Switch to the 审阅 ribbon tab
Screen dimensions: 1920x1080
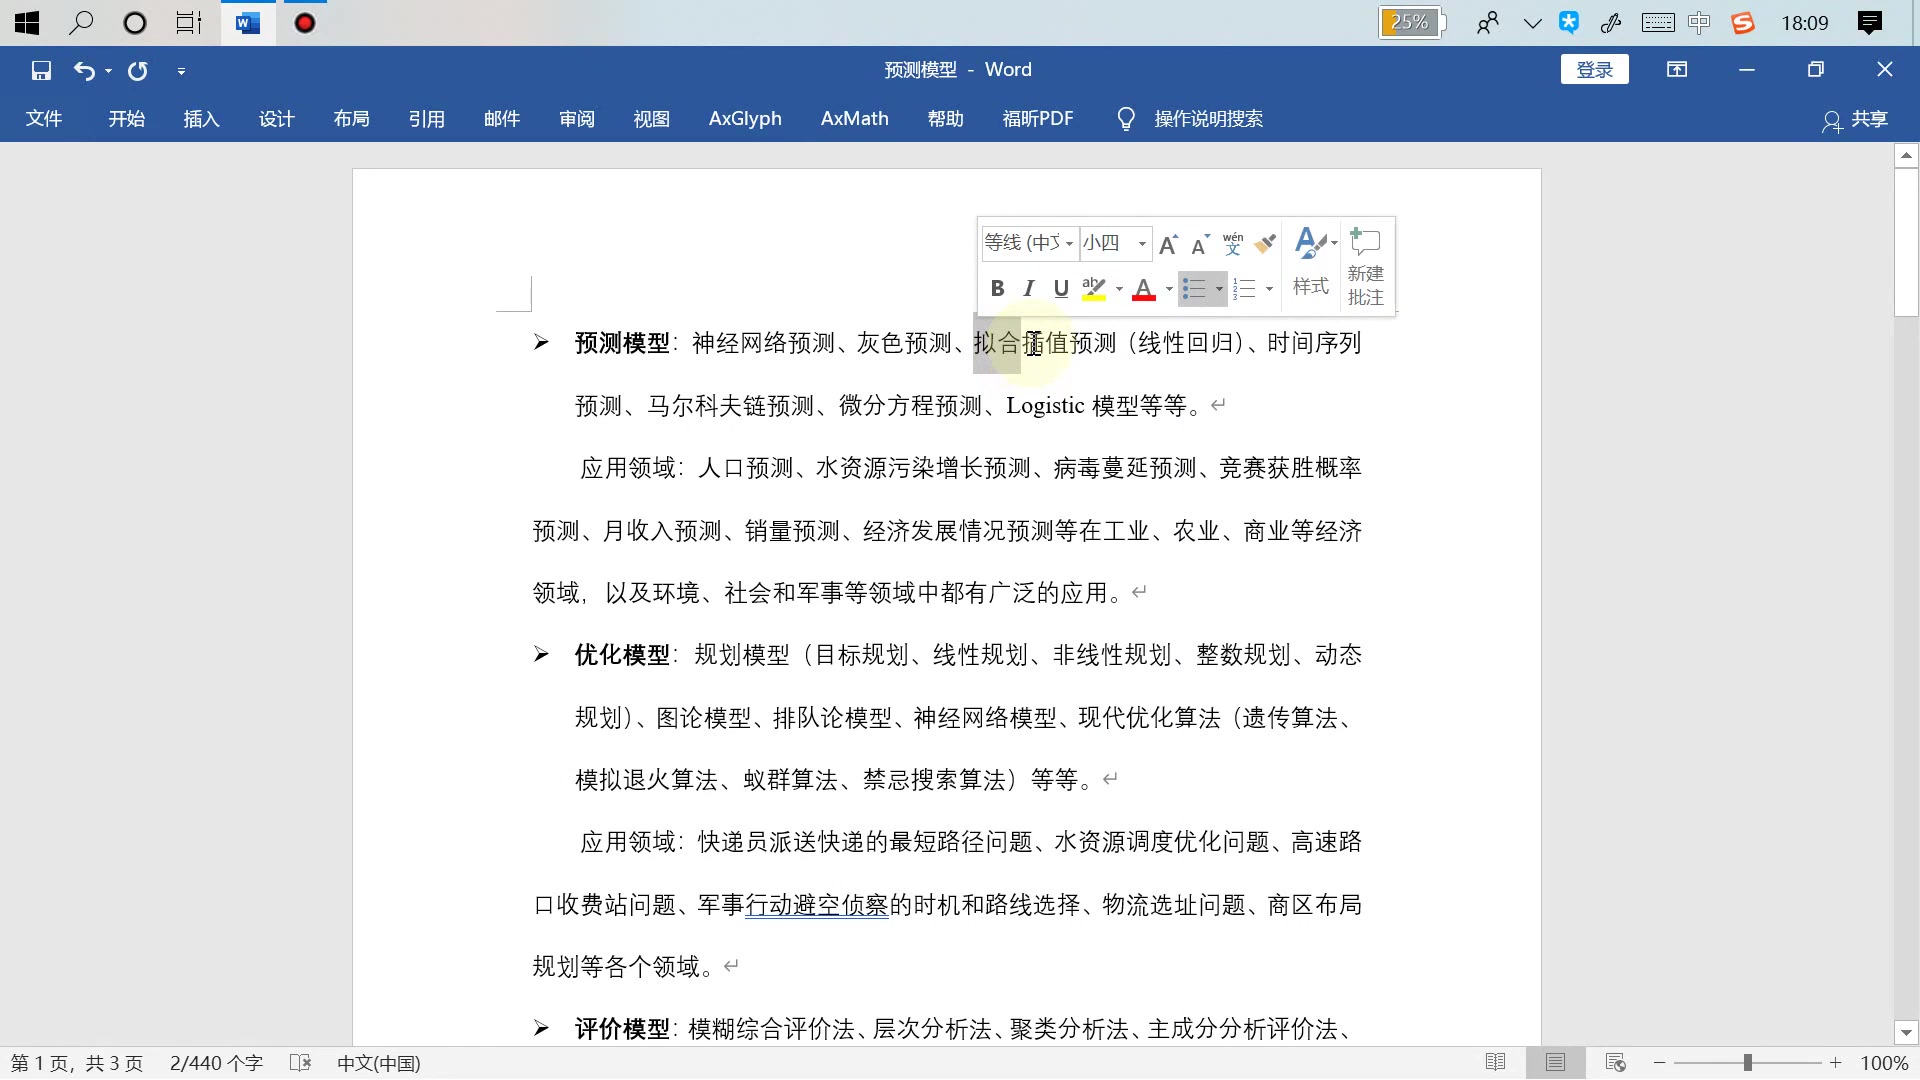[576, 119]
